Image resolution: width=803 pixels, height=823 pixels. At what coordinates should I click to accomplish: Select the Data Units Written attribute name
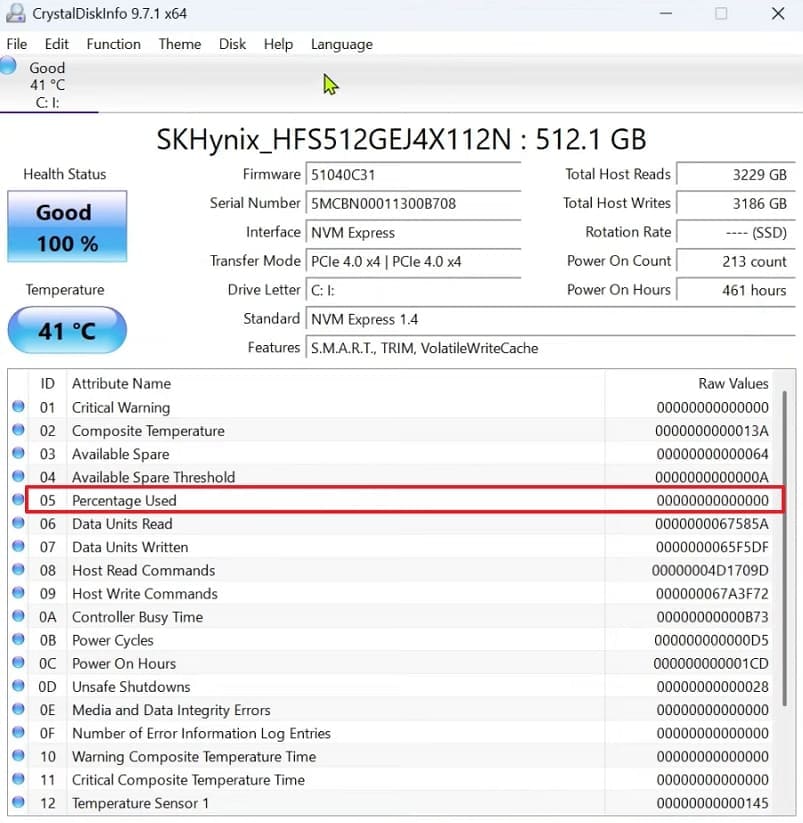[130, 547]
